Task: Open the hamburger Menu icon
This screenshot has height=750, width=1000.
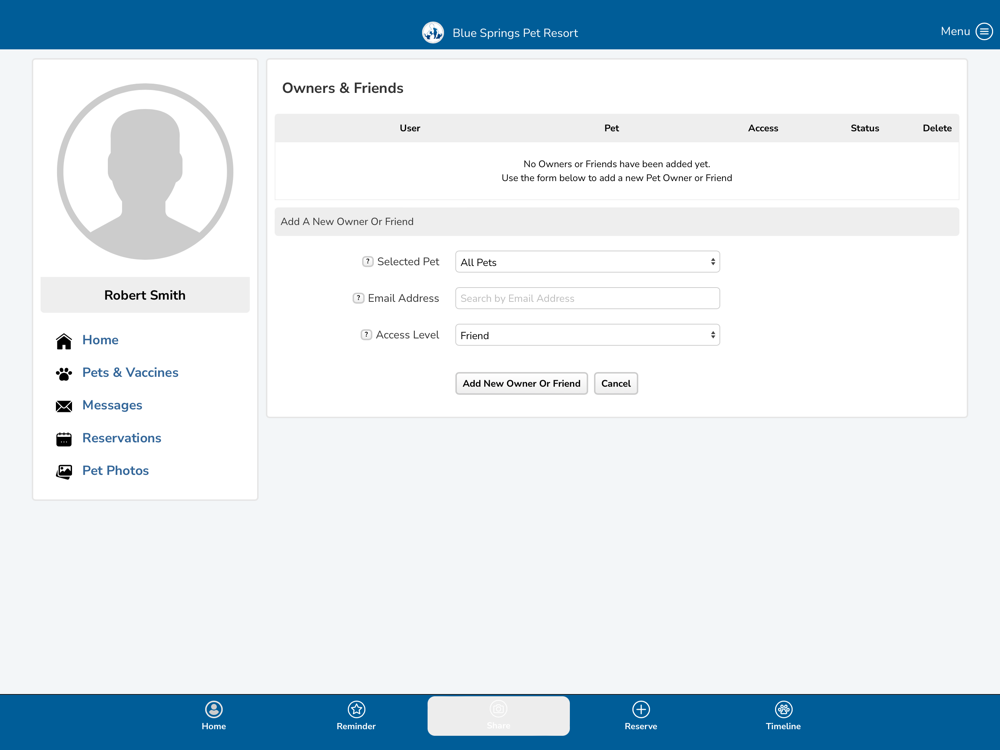Action: click(984, 32)
